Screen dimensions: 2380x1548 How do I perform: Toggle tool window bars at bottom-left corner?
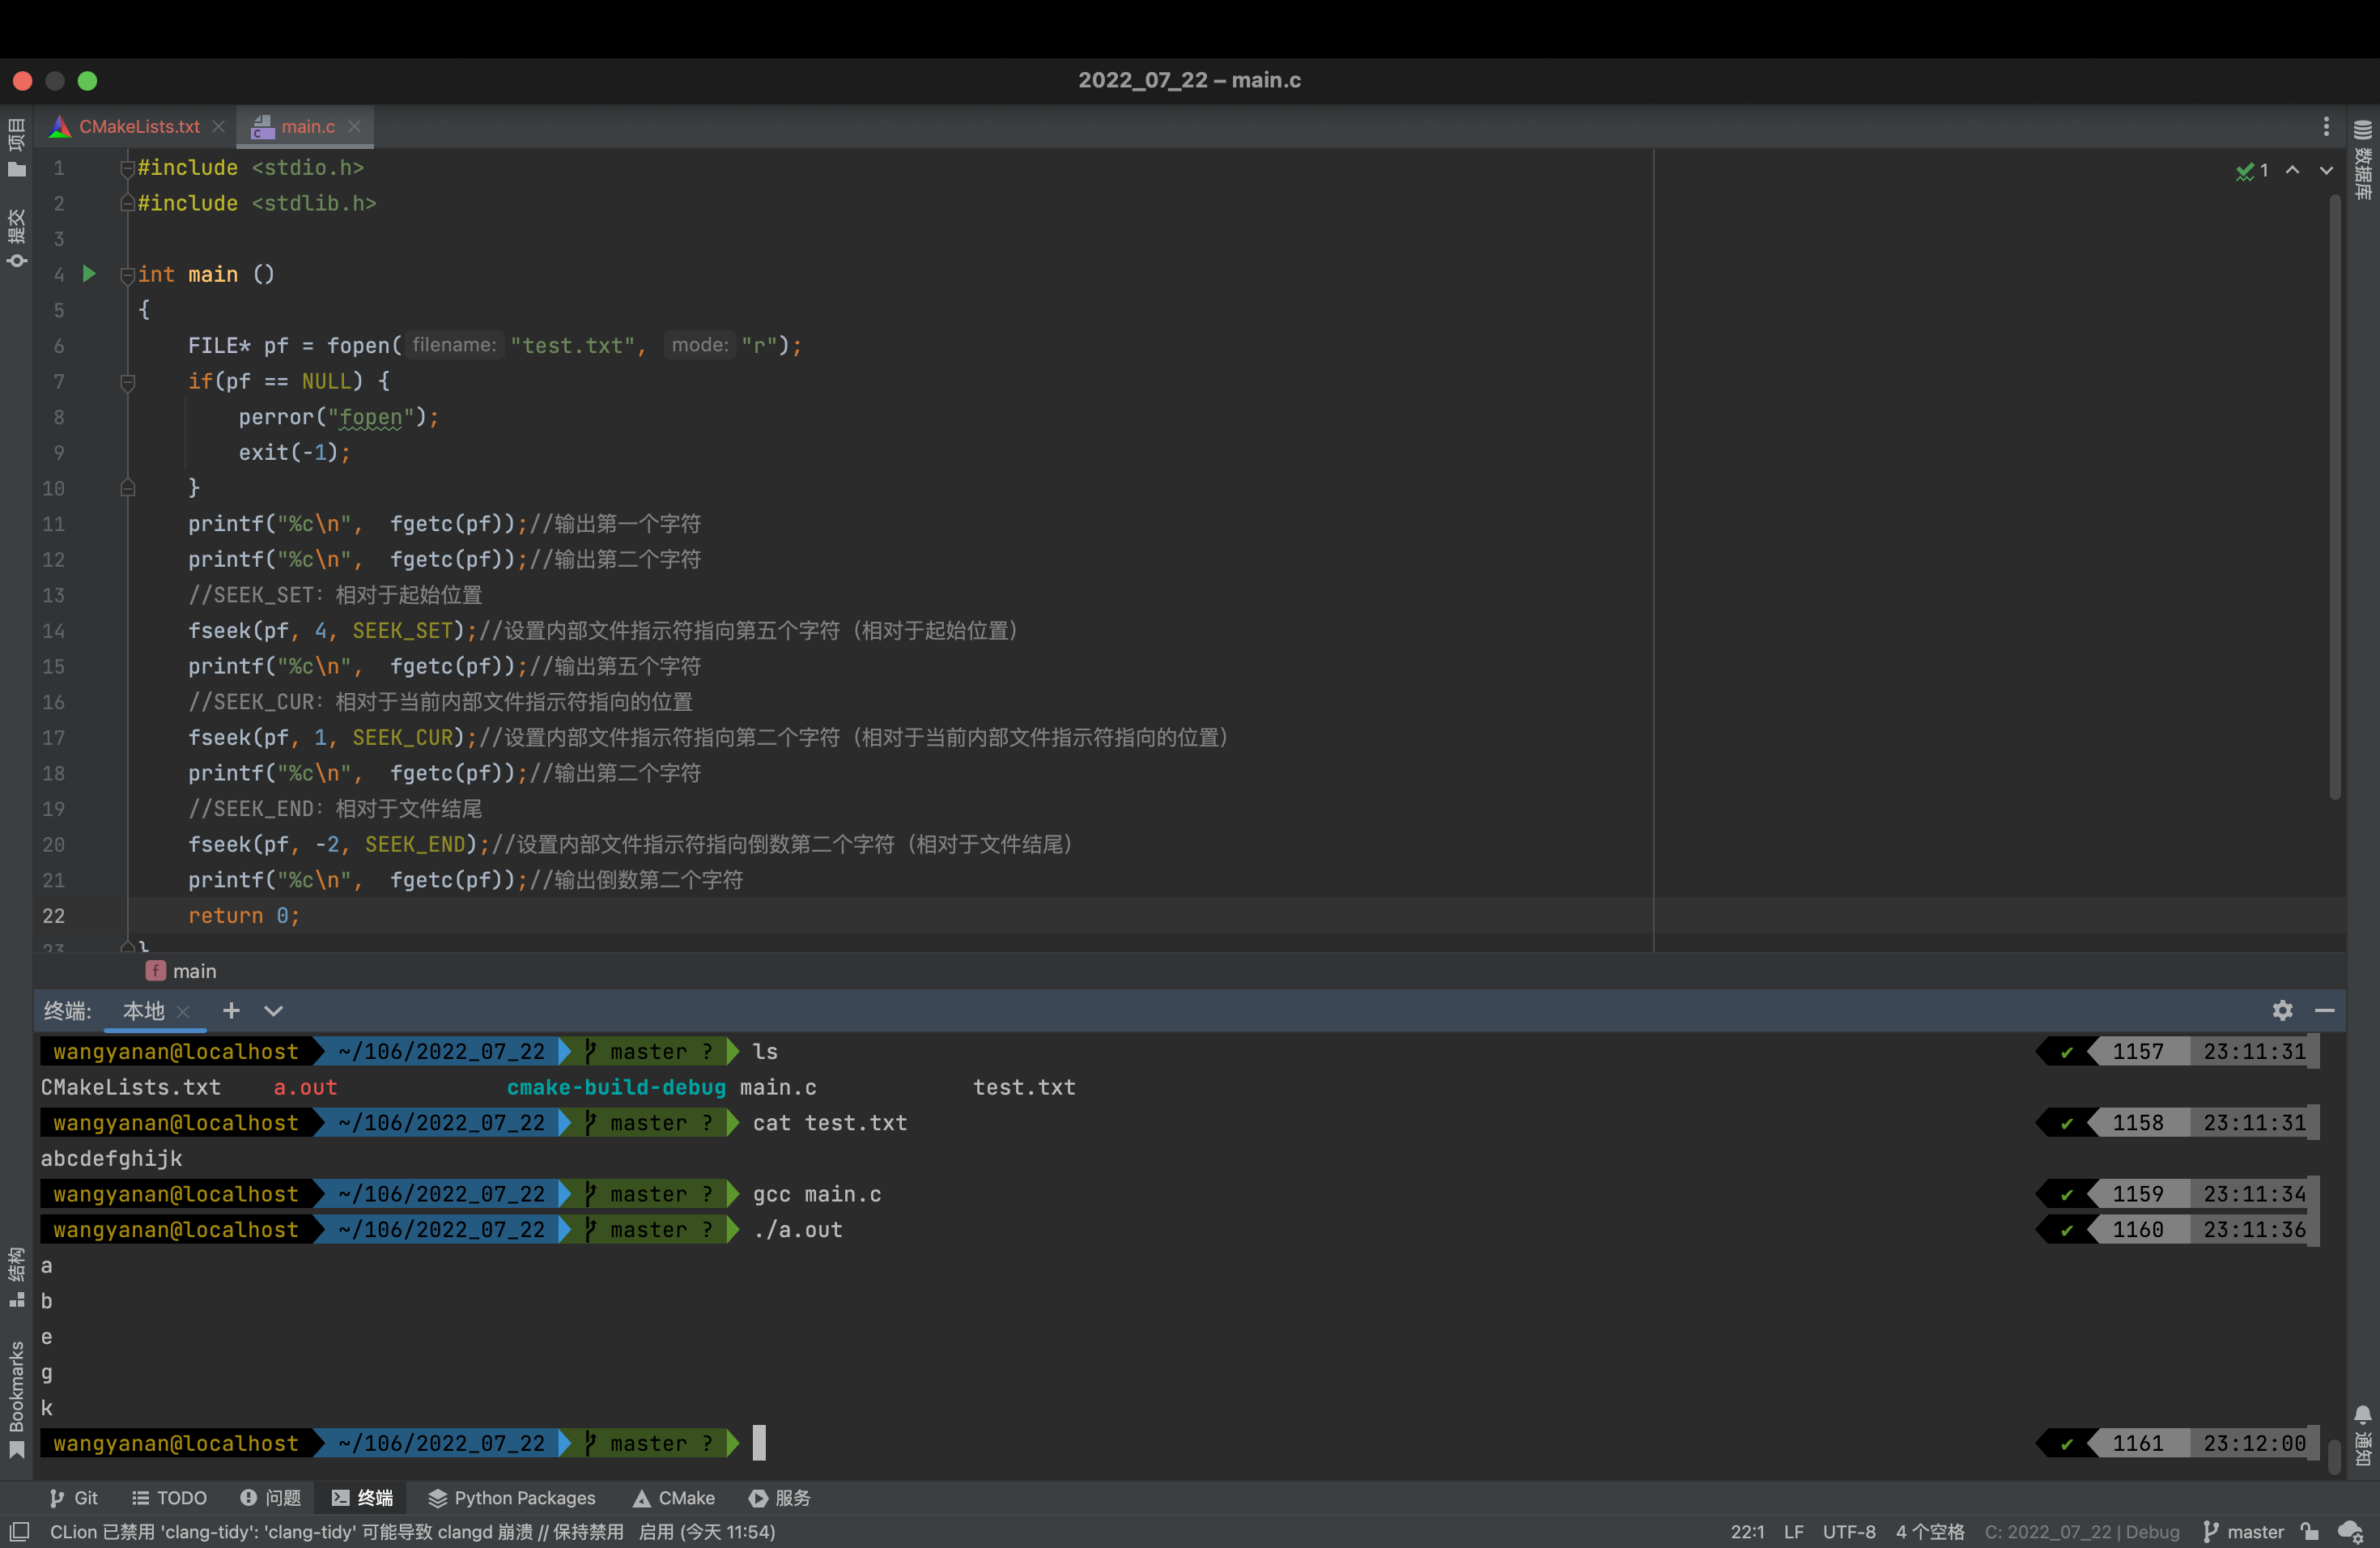coord(19,1531)
